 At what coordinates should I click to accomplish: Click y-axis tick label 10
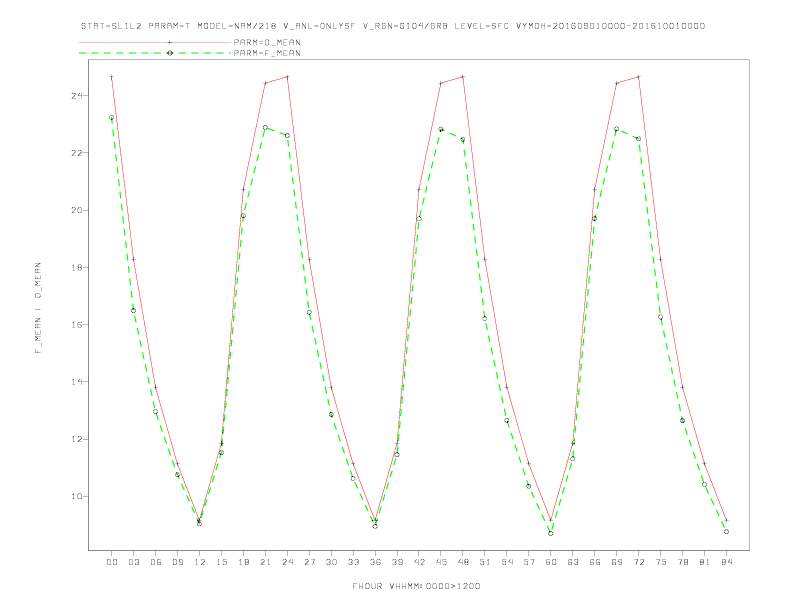point(77,496)
